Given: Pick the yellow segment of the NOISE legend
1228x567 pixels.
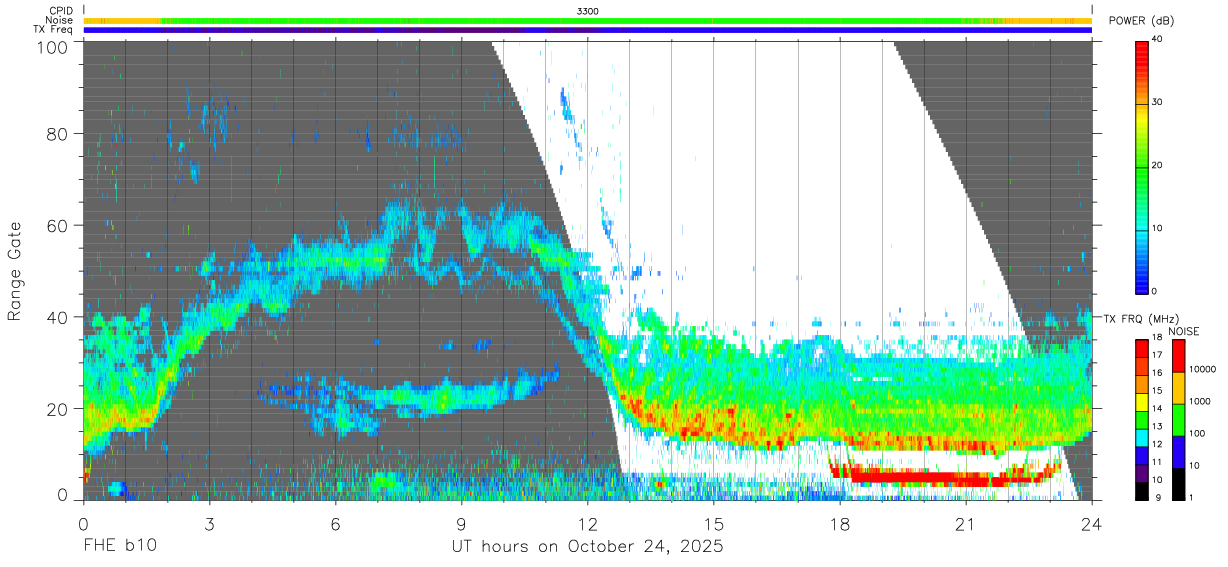Looking at the screenshot, I should [x=1177, y=388].
